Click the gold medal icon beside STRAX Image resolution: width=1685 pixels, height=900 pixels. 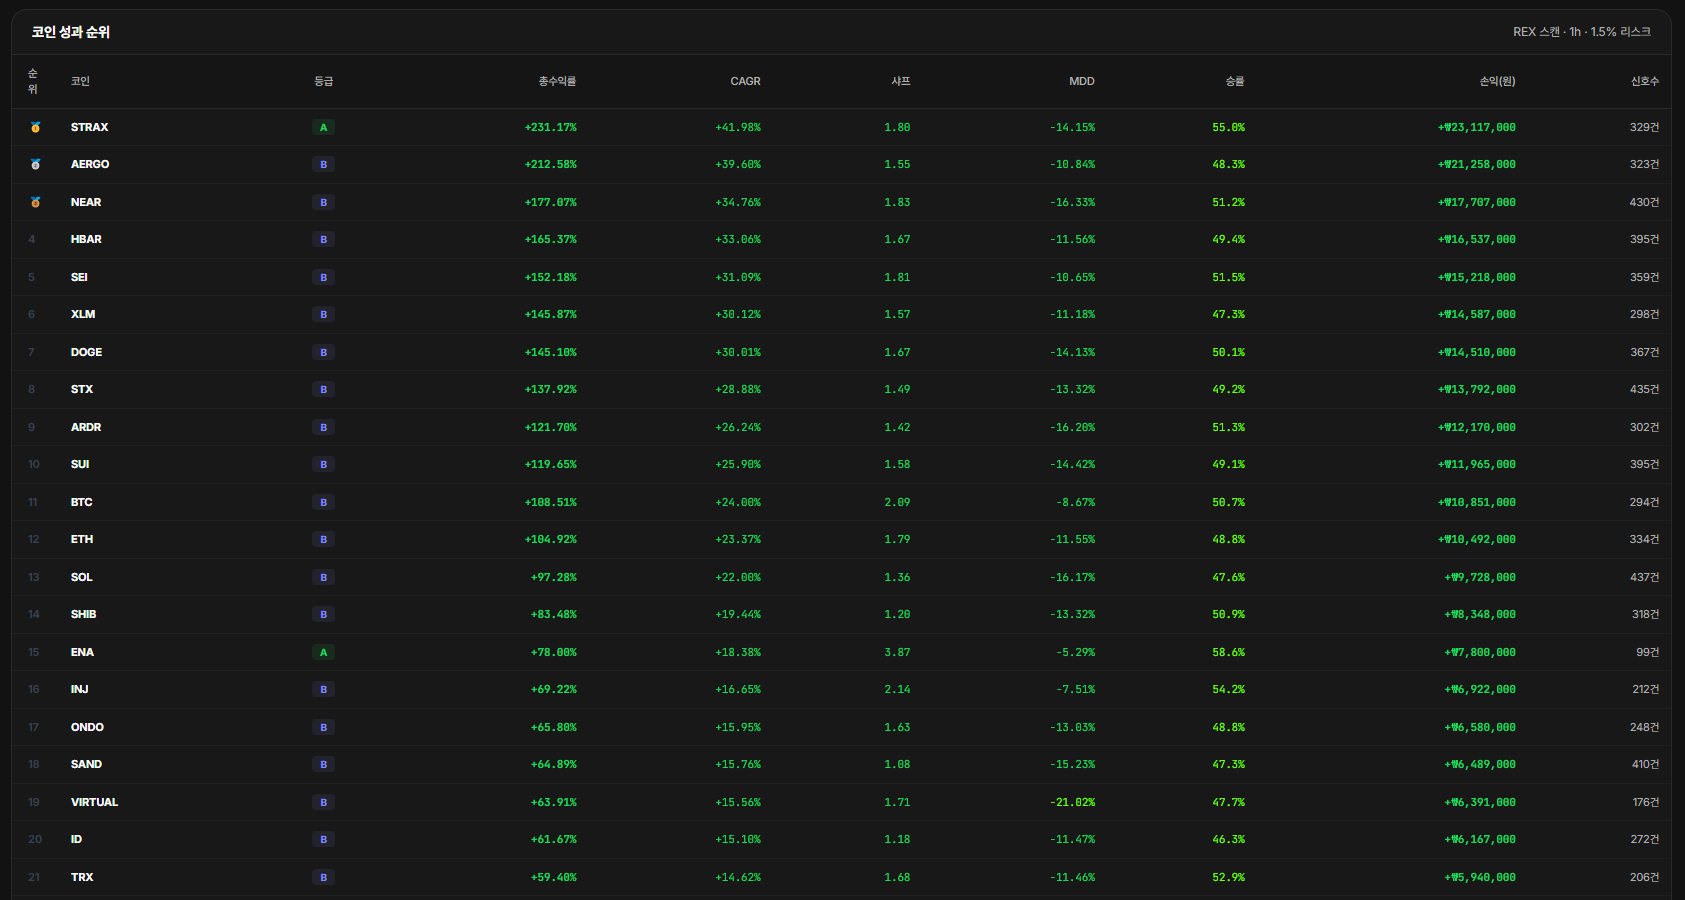click(x=35, y=127)
